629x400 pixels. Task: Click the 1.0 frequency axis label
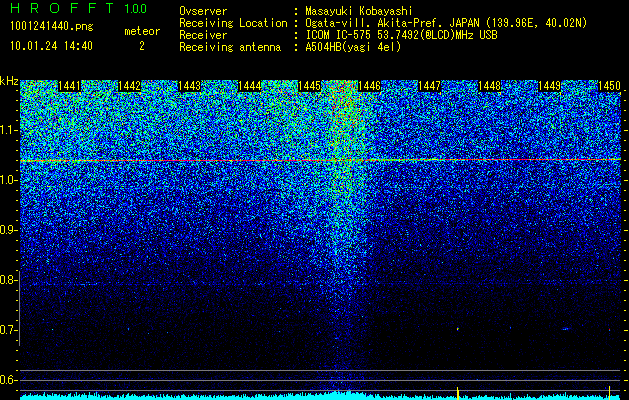click(x=9, y=180)
